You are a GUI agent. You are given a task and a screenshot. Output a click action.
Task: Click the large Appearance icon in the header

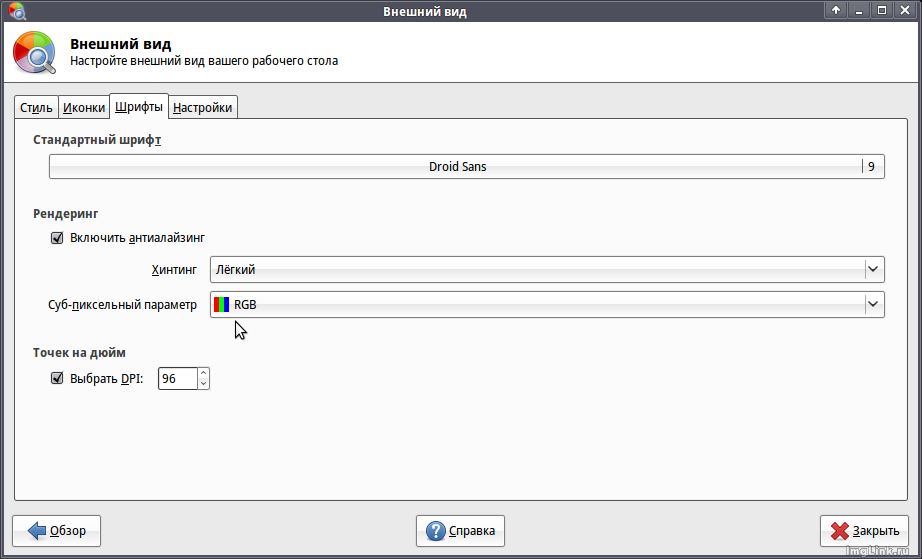click(35, 53)
